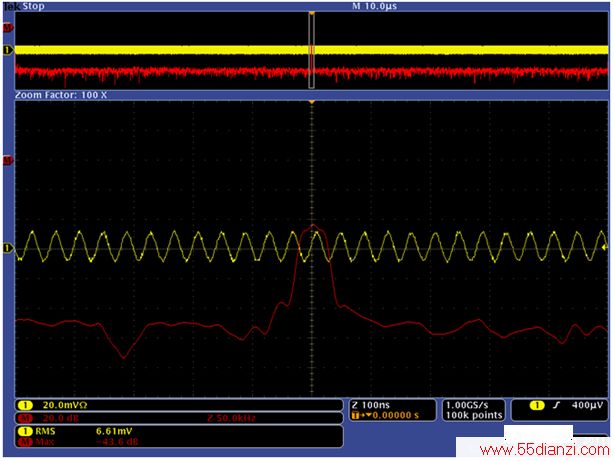The image size is (614, 461).
Task: Click the orange trigger position marker atop overview
Action: pyautogui.click(x=311, y=14)
